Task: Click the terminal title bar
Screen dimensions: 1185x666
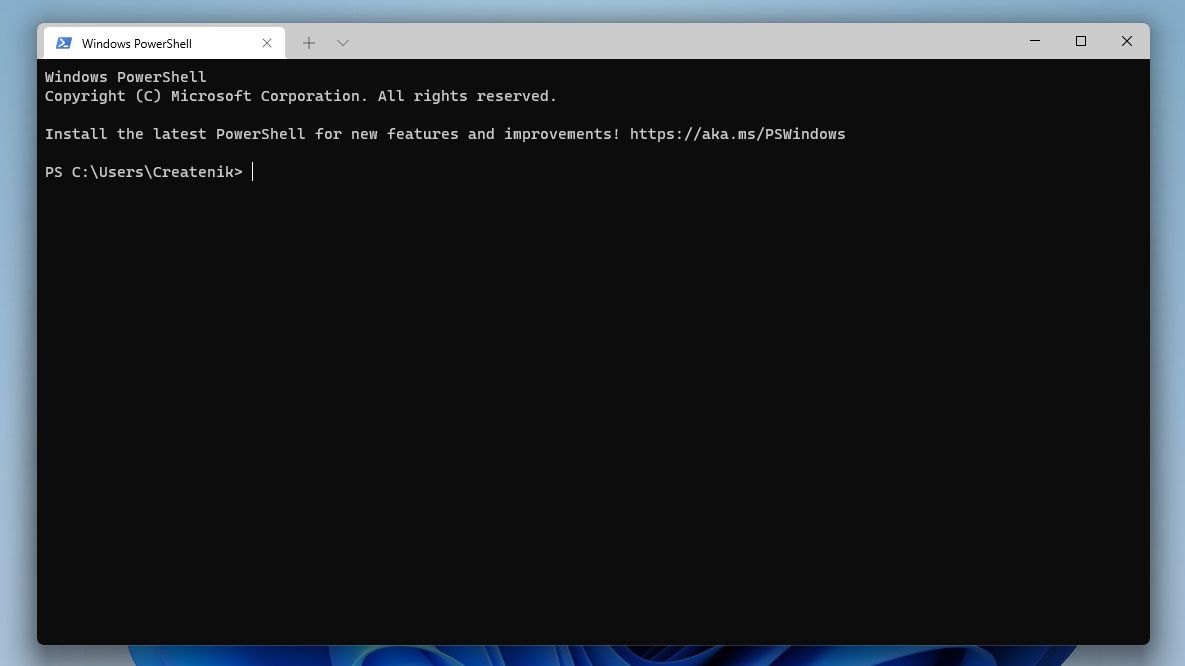Action: pyautogui.click(x=650, y=41)
